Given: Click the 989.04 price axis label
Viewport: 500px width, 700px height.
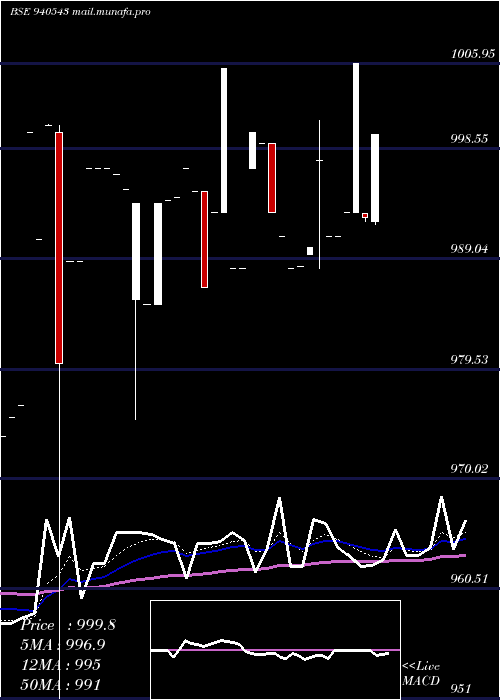Looking at the screenshot, I should 469,249.
